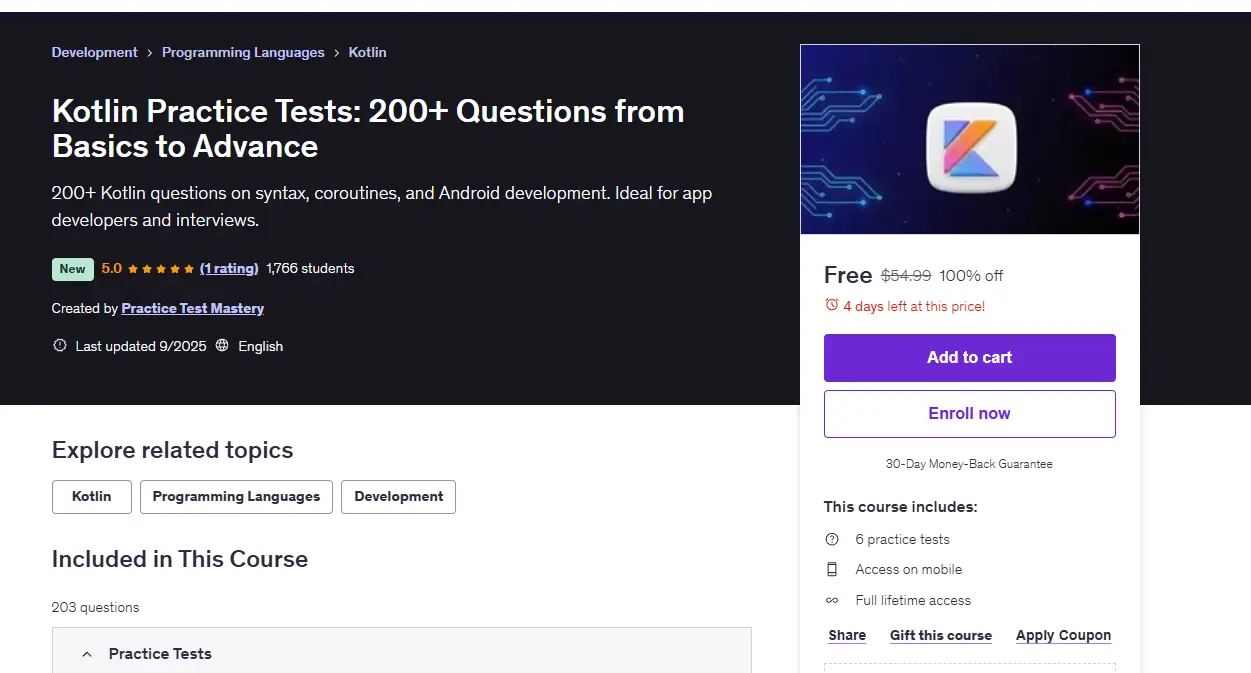Click the Add to cart button
Viewport: 1251px width, 673px height.
[x=969, y=358]
